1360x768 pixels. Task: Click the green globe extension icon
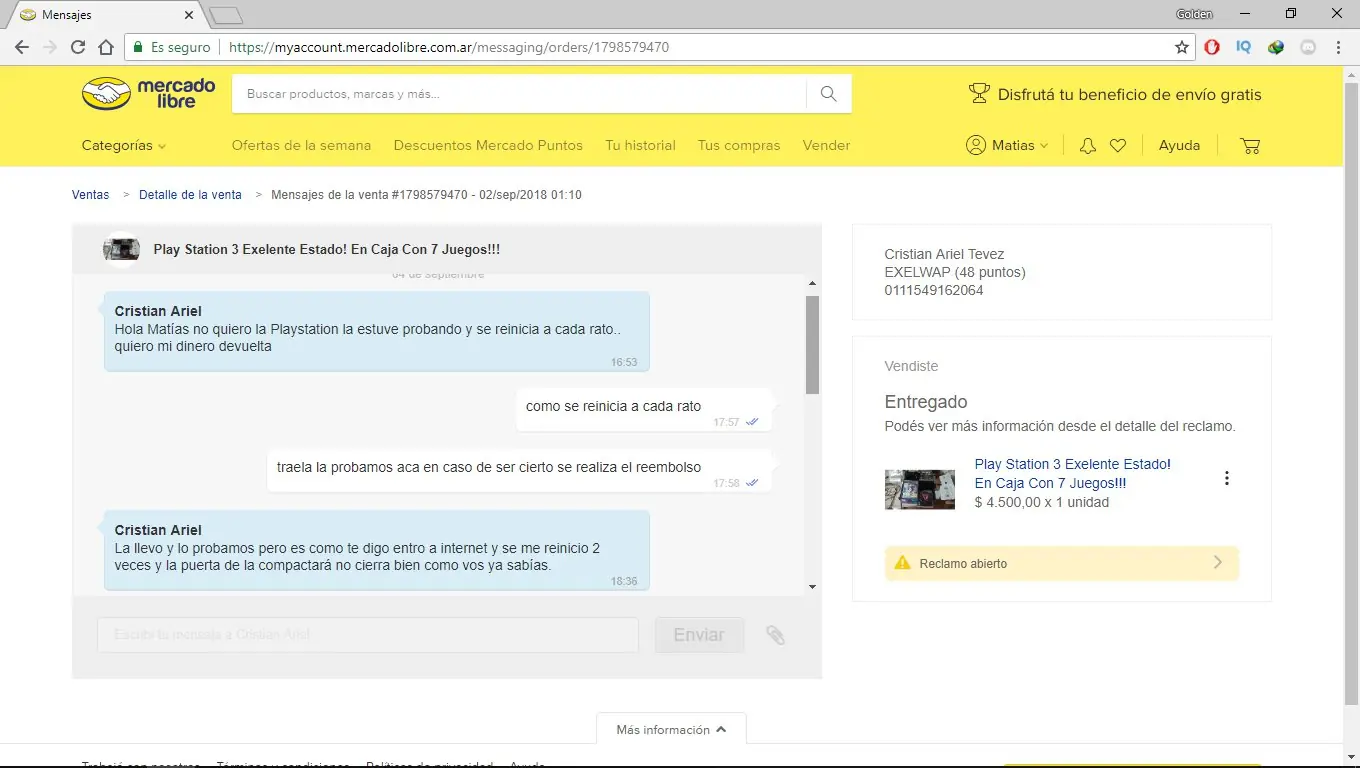1276,47
